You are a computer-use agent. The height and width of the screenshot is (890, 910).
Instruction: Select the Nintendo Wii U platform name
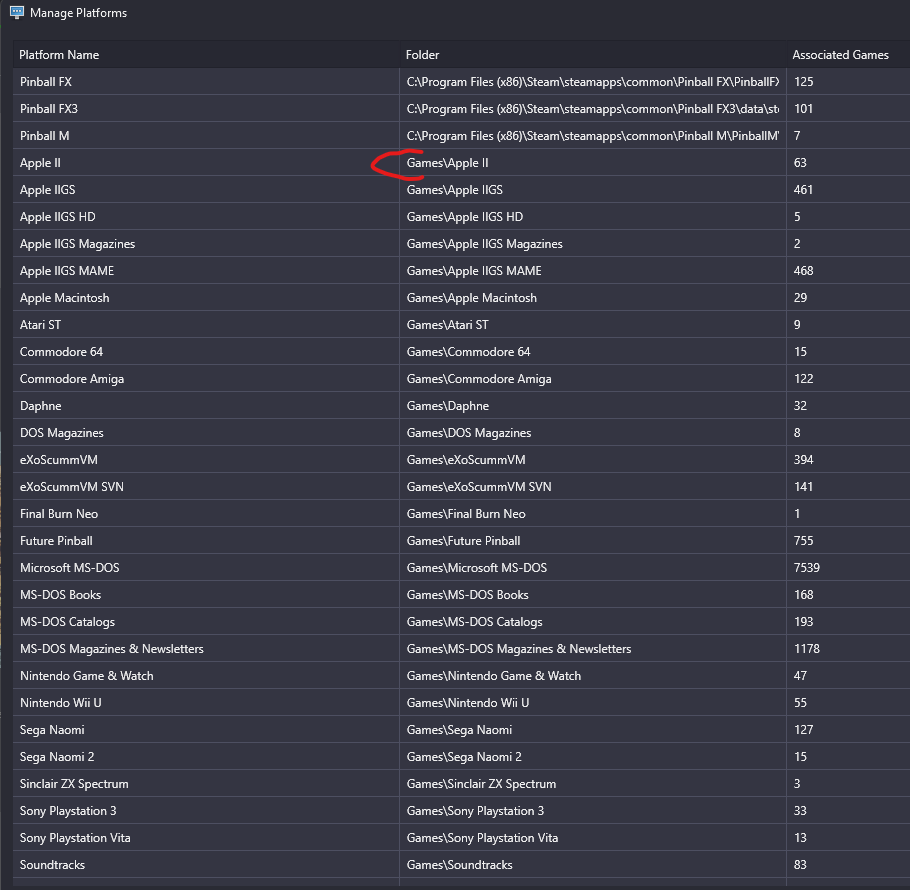tap(60, 703)
